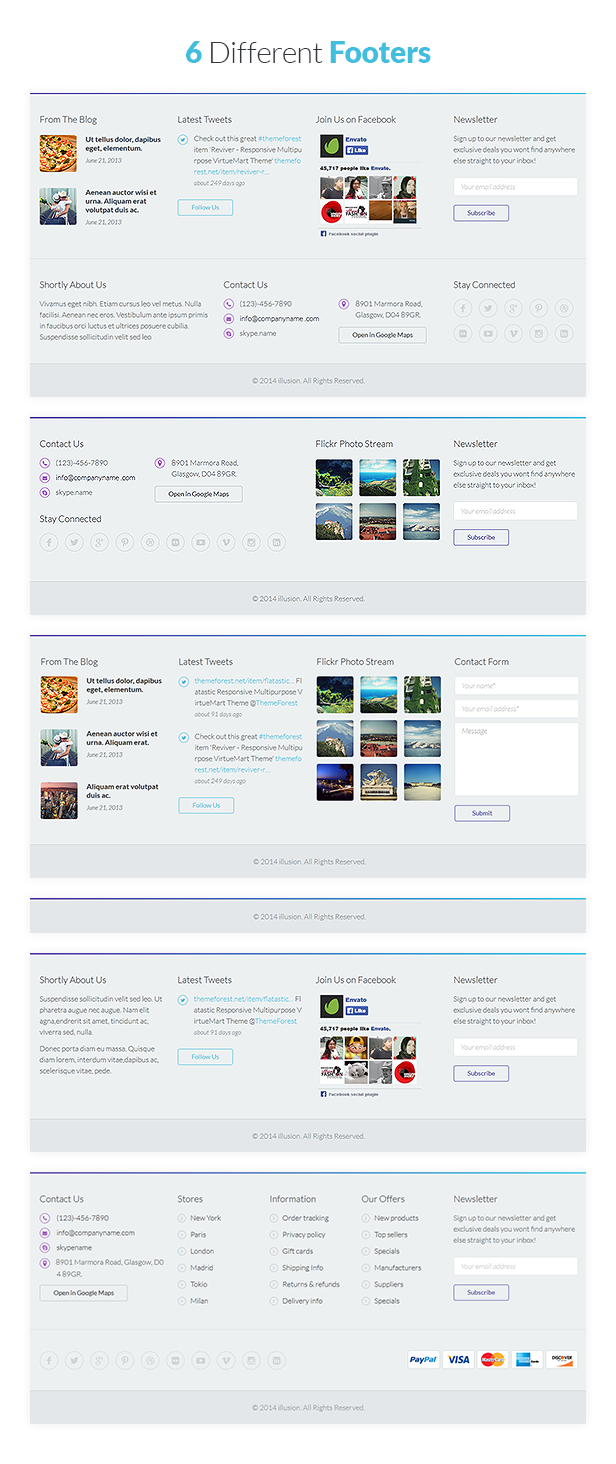616x1464 pixels.
Task: Click Pinterest icon in row beside payment logos
Action: point(125,1360)
